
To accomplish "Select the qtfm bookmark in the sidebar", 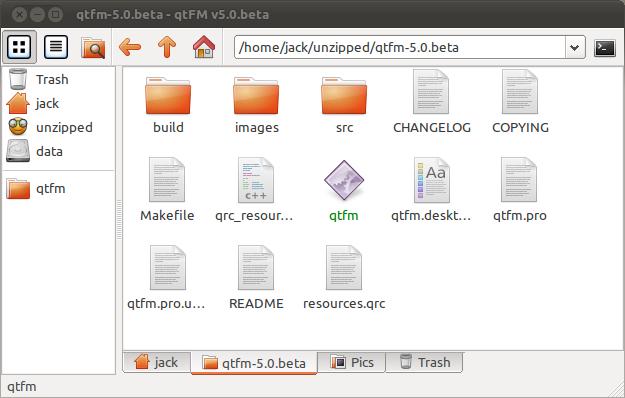I will (x=36, y=188).
